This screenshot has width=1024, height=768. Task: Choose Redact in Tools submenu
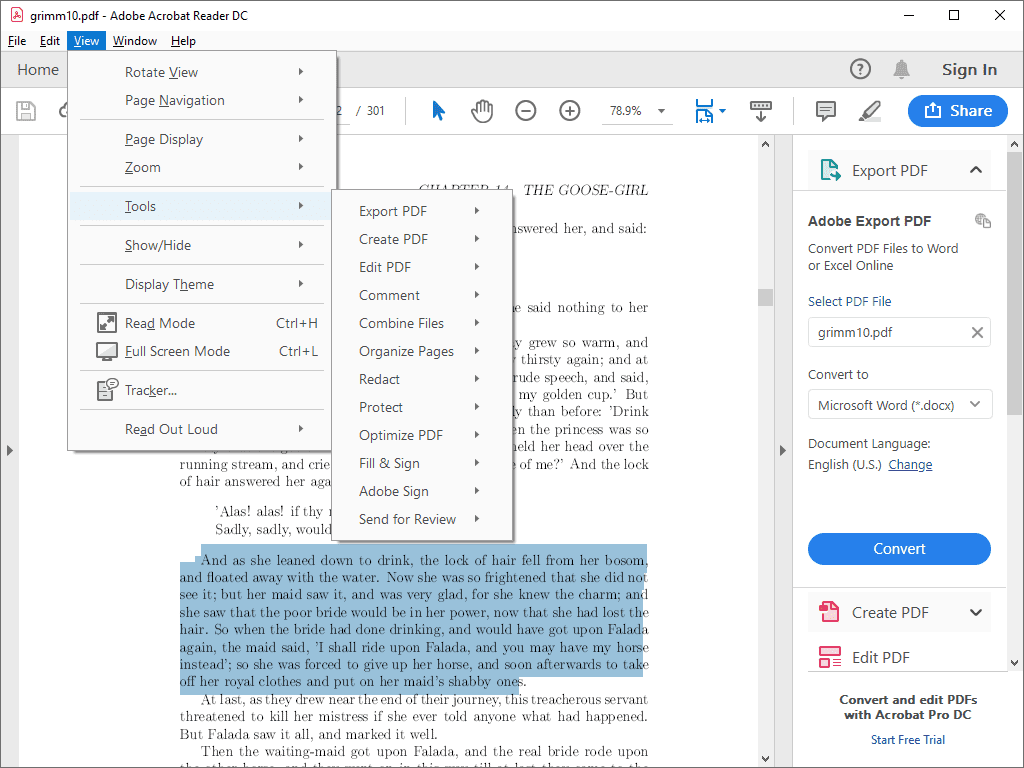[422, 379]
